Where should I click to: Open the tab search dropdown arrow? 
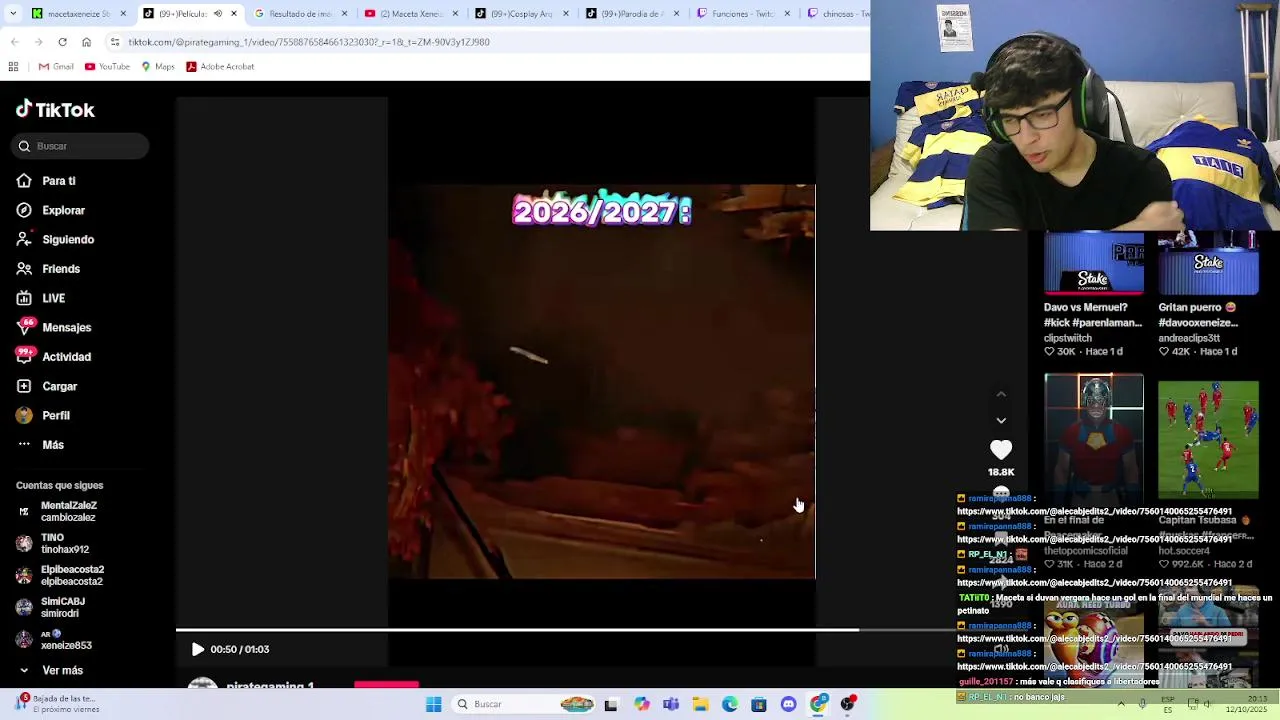pyautogui.click(x=13, y=13)
